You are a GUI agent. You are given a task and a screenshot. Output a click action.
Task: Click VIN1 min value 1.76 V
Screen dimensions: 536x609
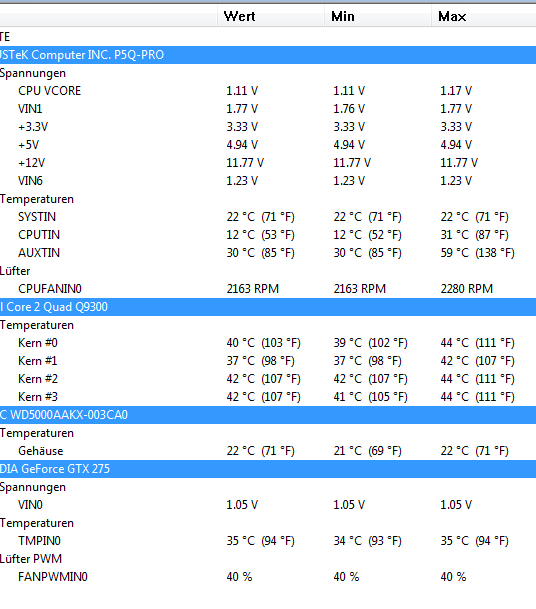click(x=349, y=109)
